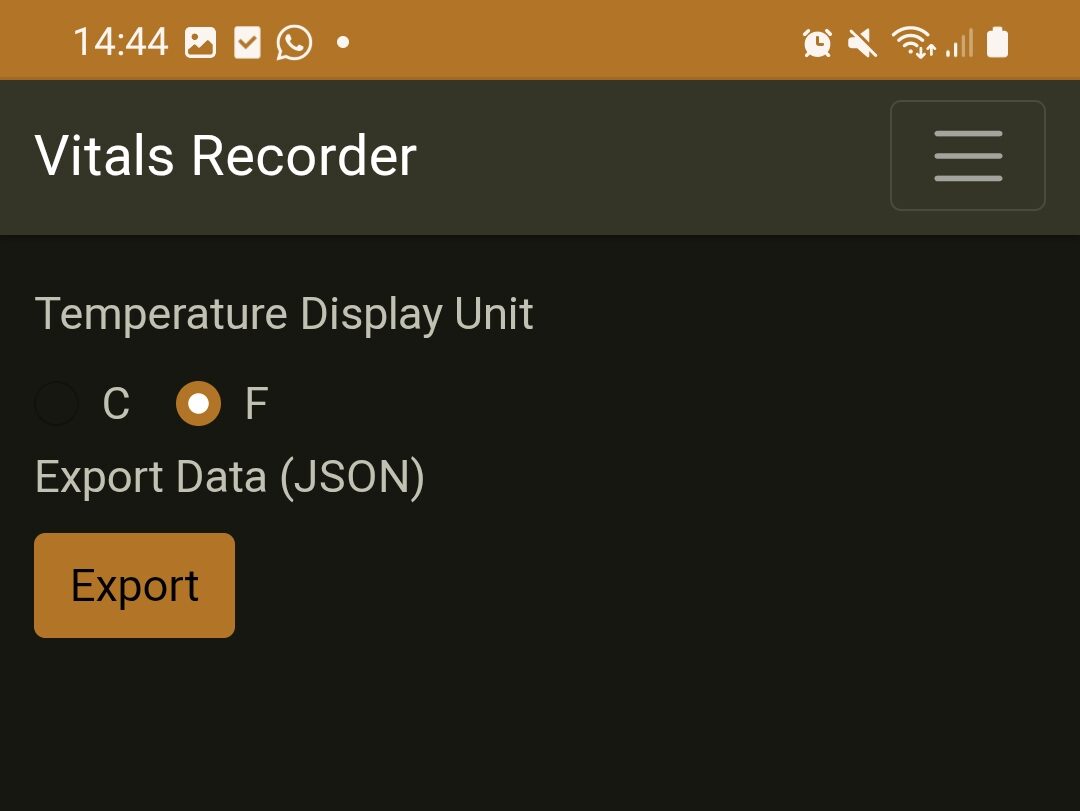The width and height of the screenshot is (1080, 811).
Task: Tap the 14:44 status bar clock
Action: click(x=121, y=43)
